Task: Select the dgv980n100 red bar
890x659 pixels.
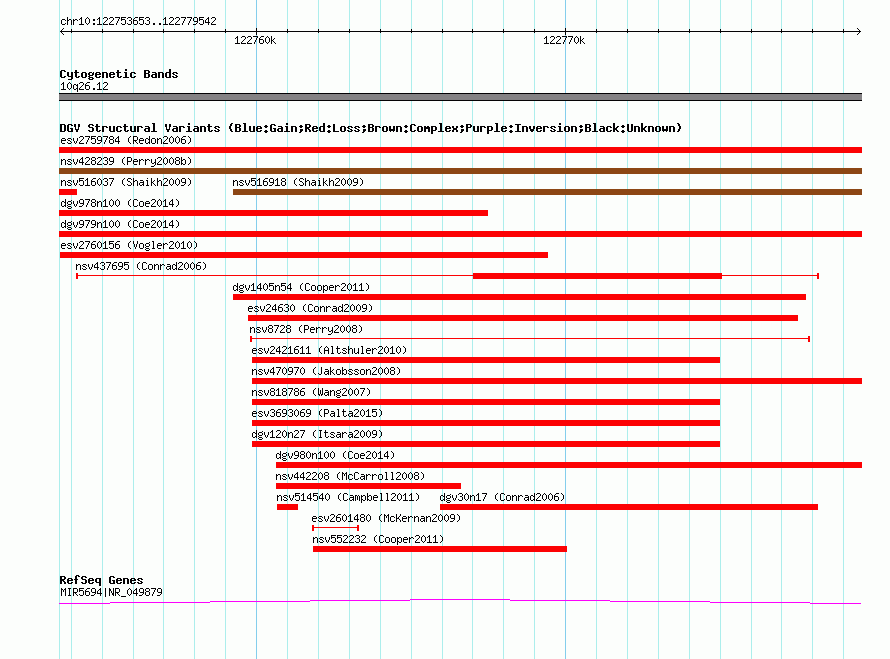Action: point(569,465)
